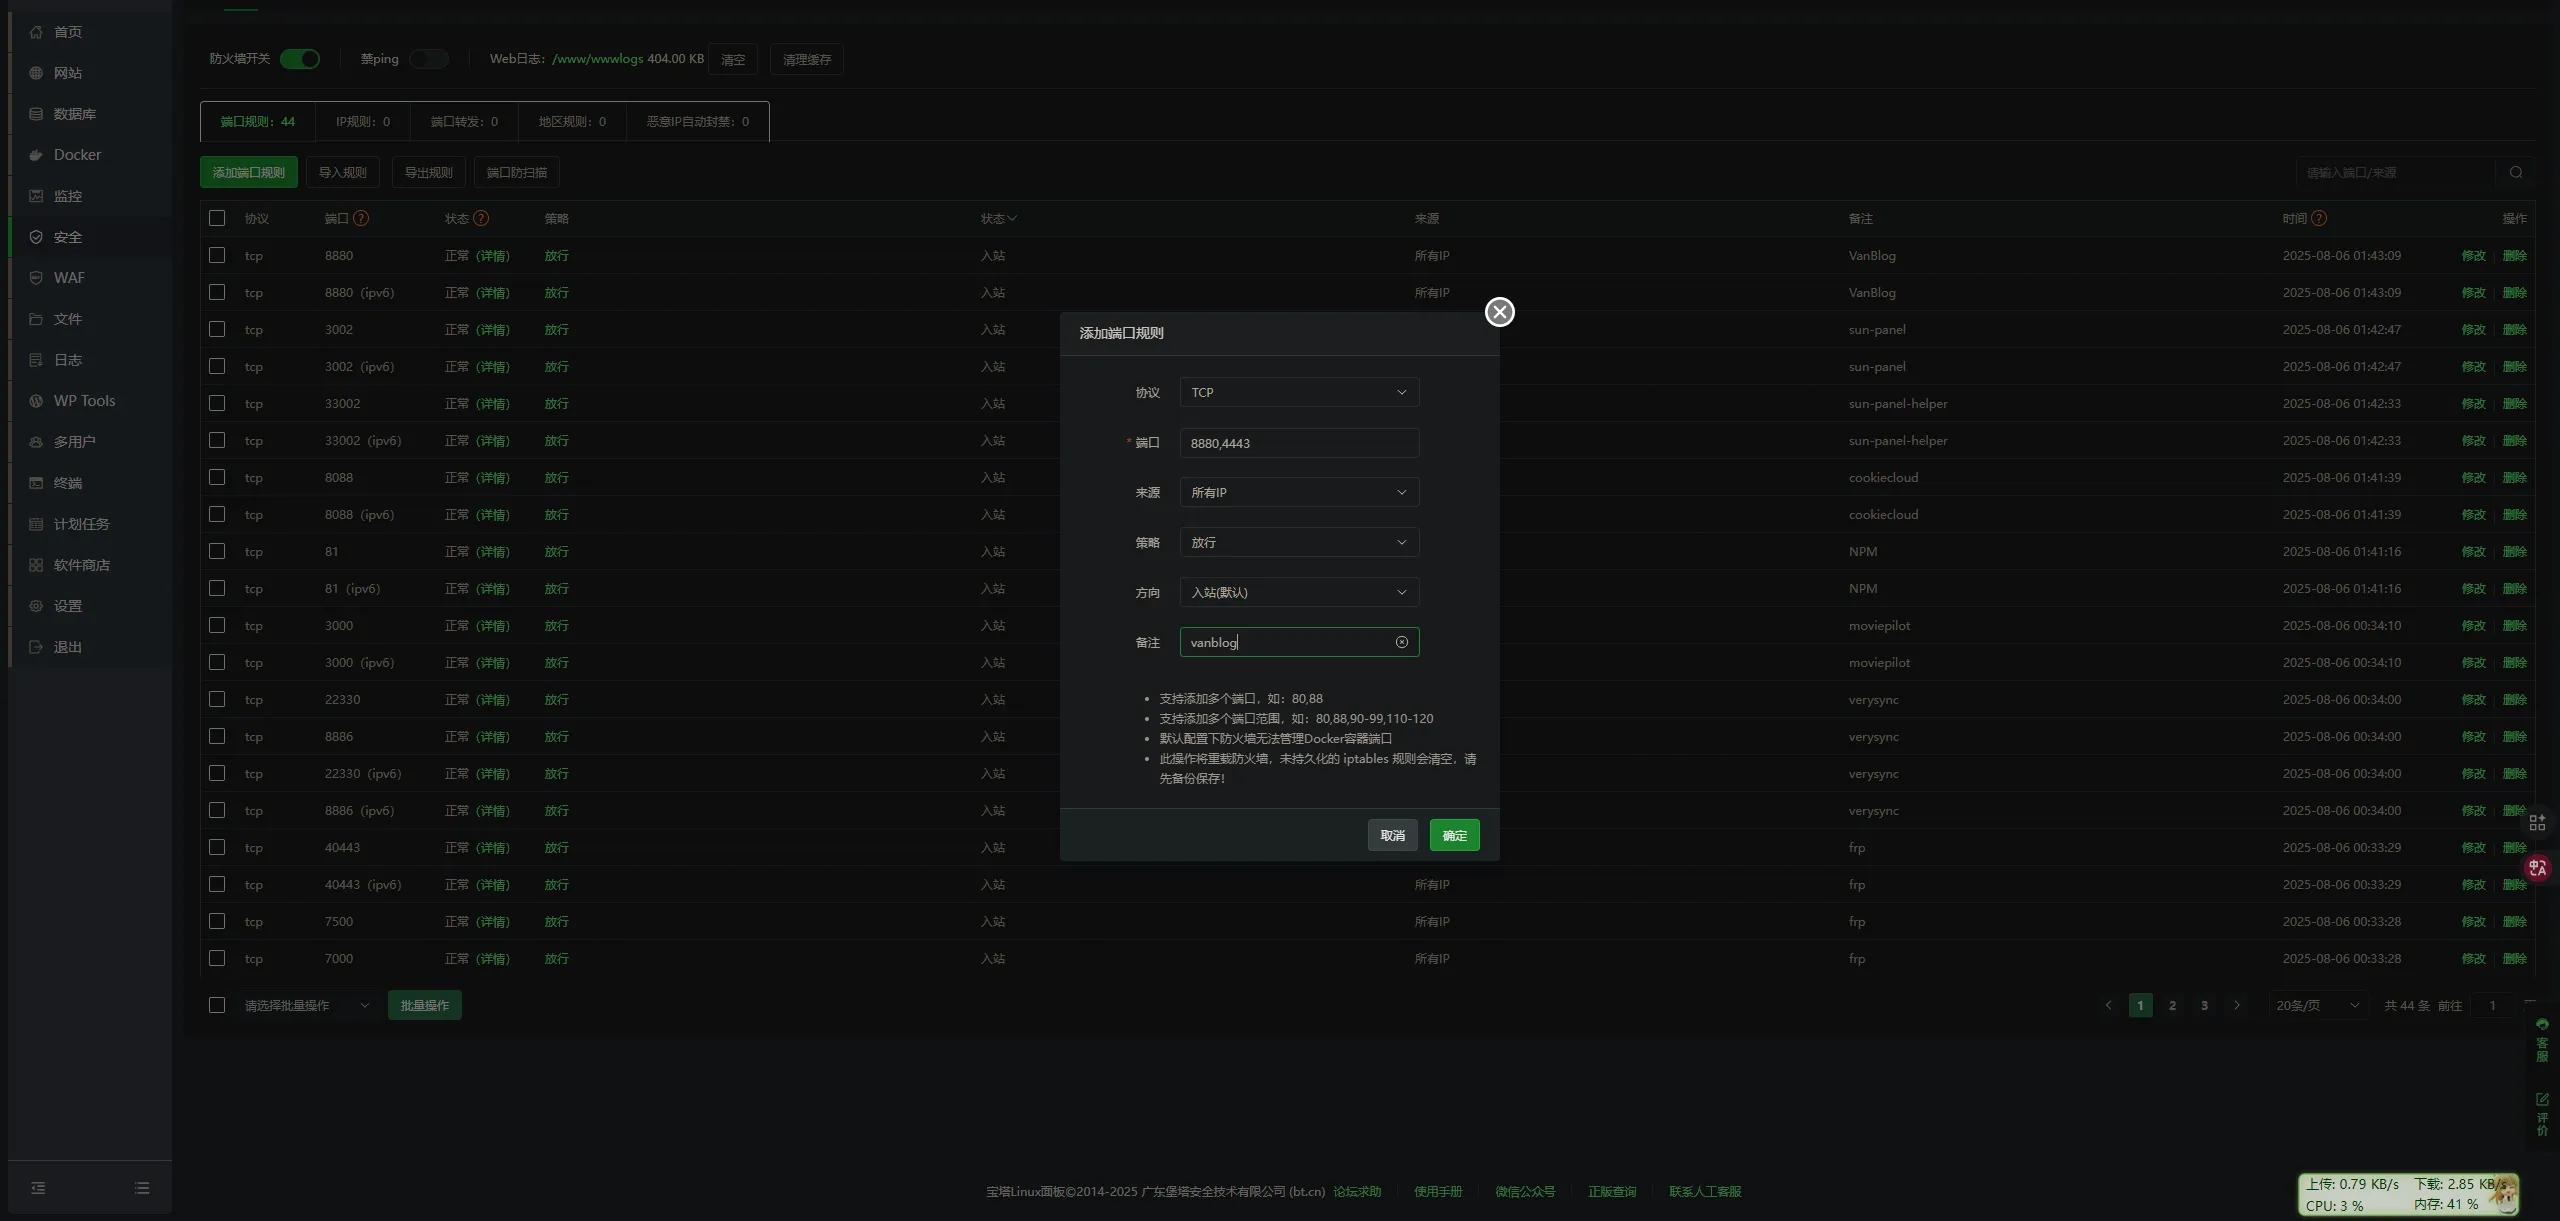Screen dimensions: 2560x1221
Task: Confirm dialog with 确定 button
Action: (1455, 835)
